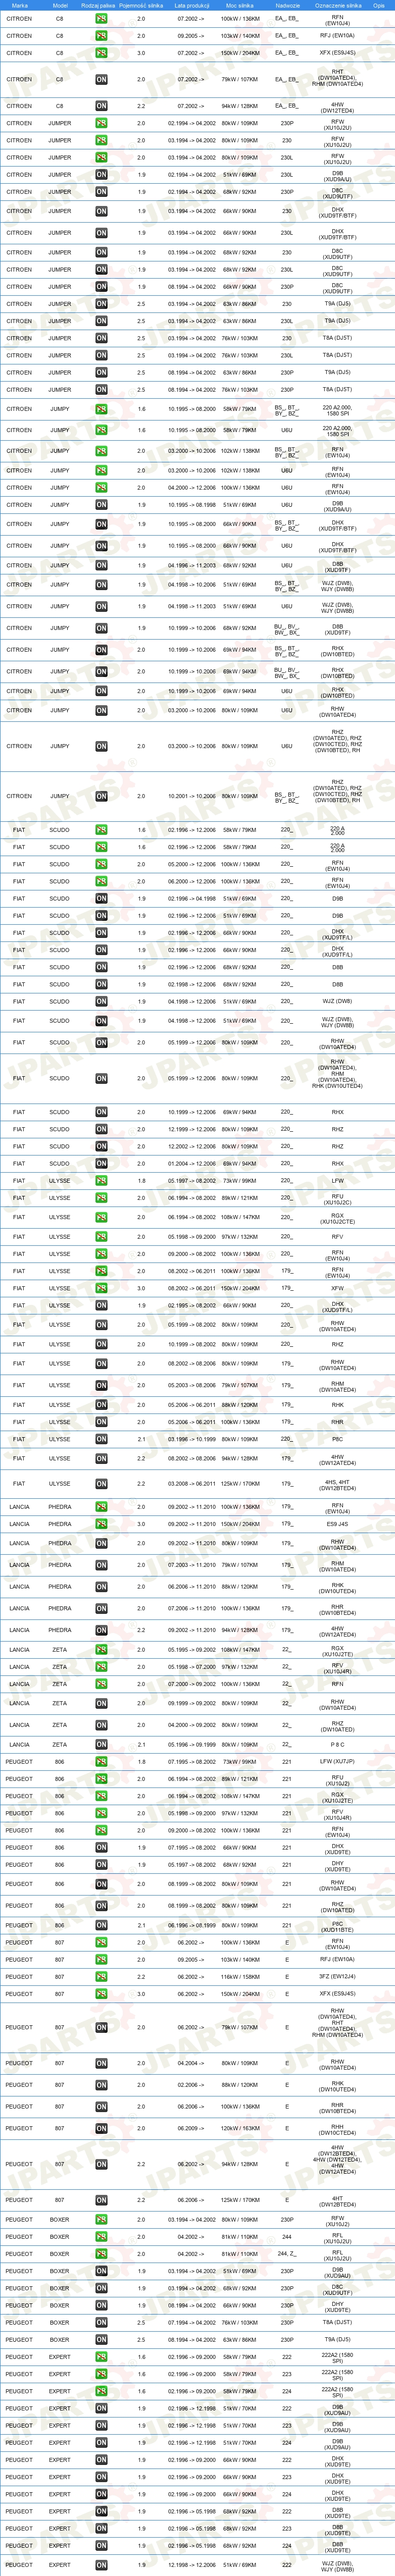
Task: Click ON icon in Fiat Ulysse 4HS, 4HT row
Action: [x=101, y=1484]
